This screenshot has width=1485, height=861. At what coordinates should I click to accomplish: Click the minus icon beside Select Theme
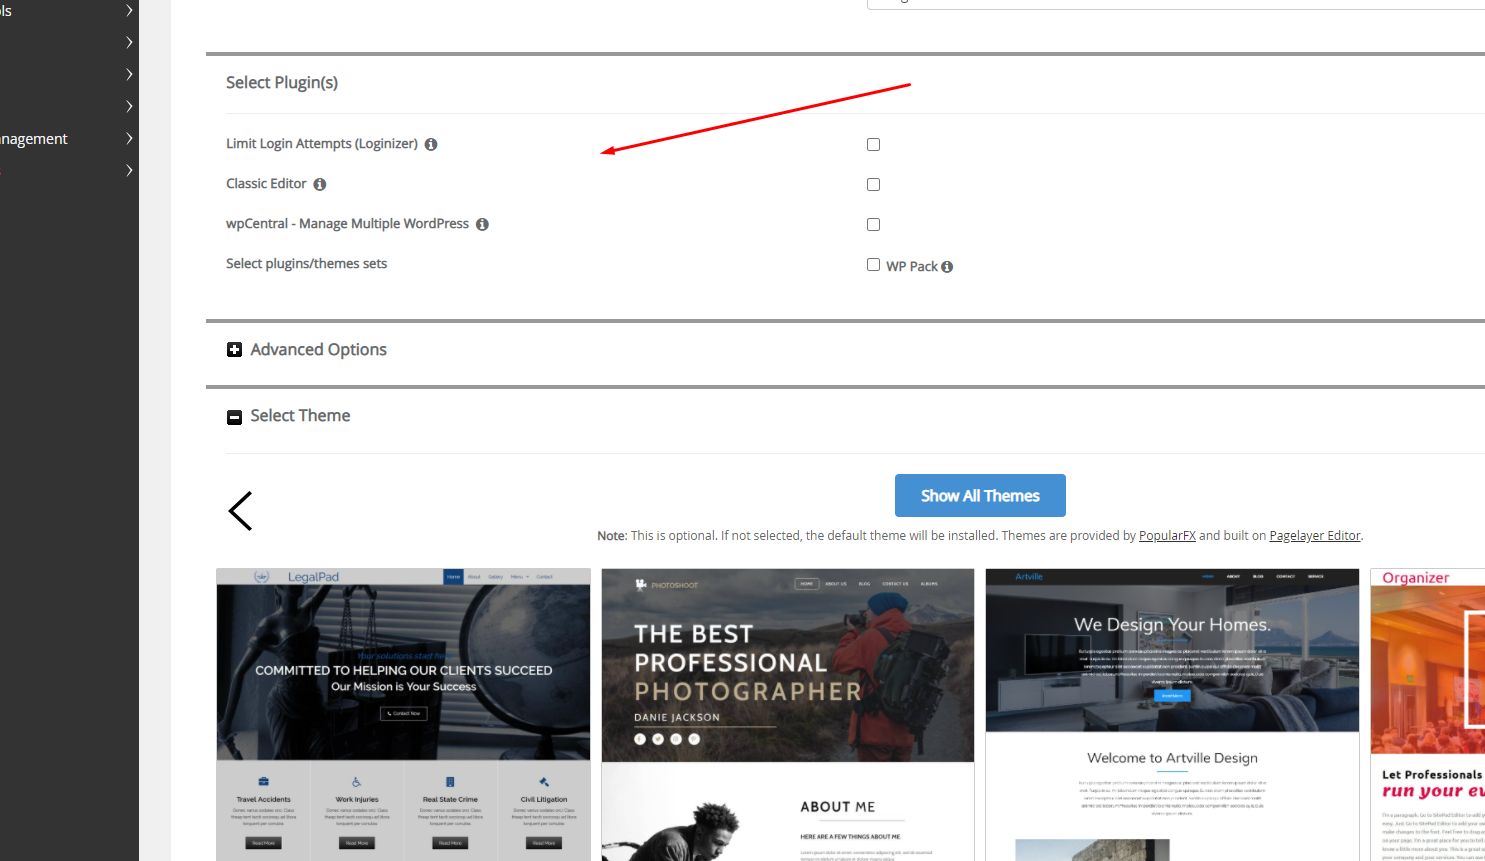pyautogui.click(x=234, y=417)
